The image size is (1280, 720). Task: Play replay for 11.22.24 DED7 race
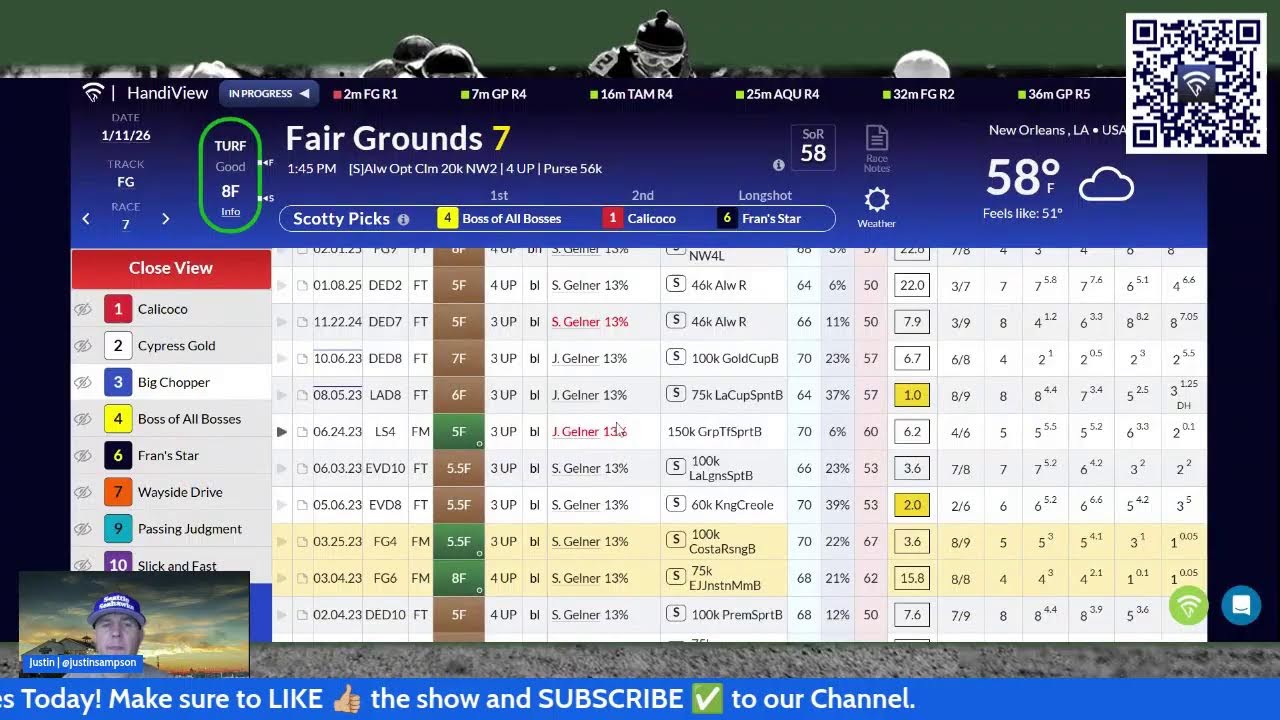tap(282, 322)
